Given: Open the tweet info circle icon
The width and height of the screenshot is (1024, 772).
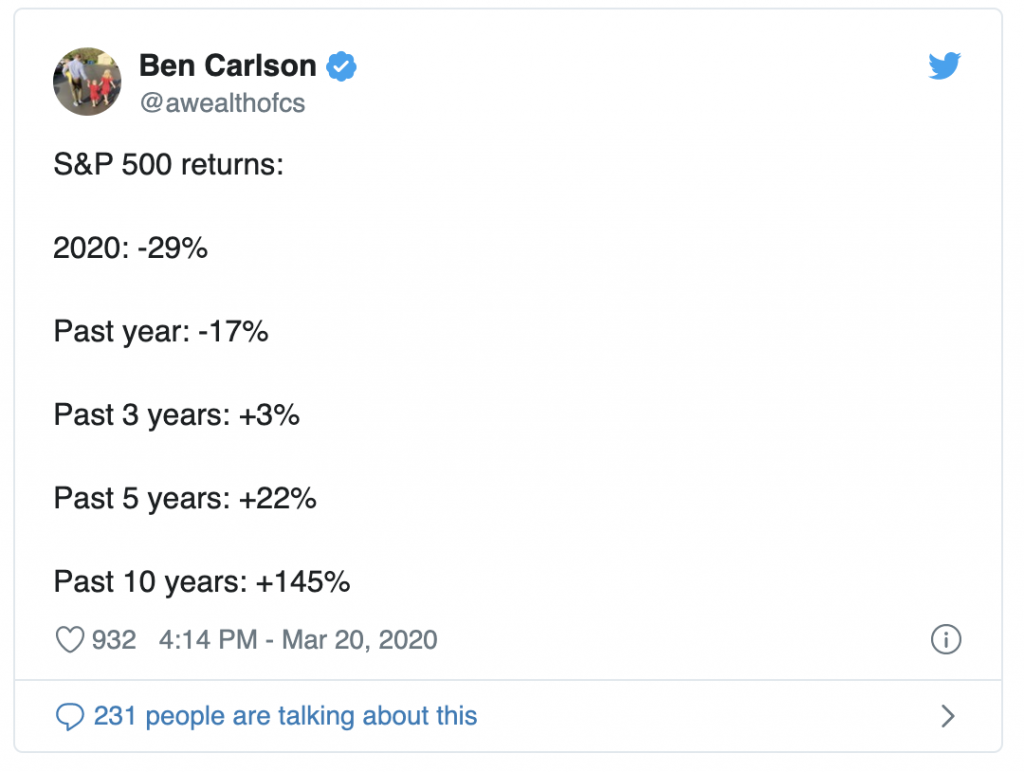Looking at the screenshot, I should click(x=945, y=640).
